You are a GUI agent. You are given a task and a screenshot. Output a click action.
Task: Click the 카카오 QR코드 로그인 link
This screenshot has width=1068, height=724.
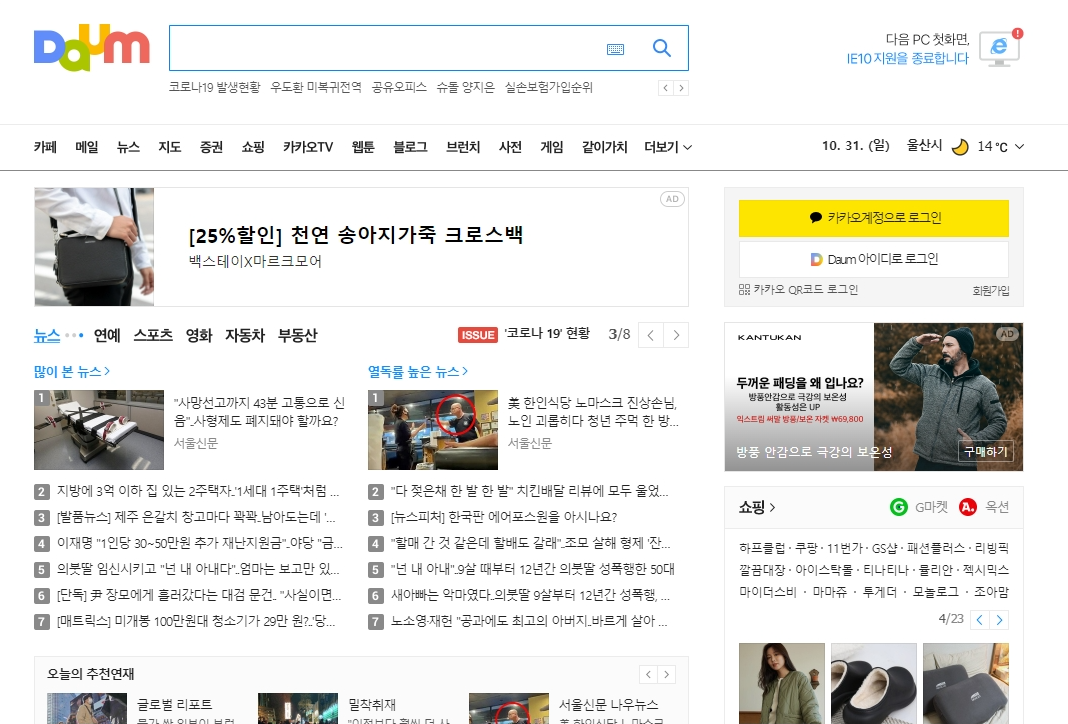coord(806,289)
